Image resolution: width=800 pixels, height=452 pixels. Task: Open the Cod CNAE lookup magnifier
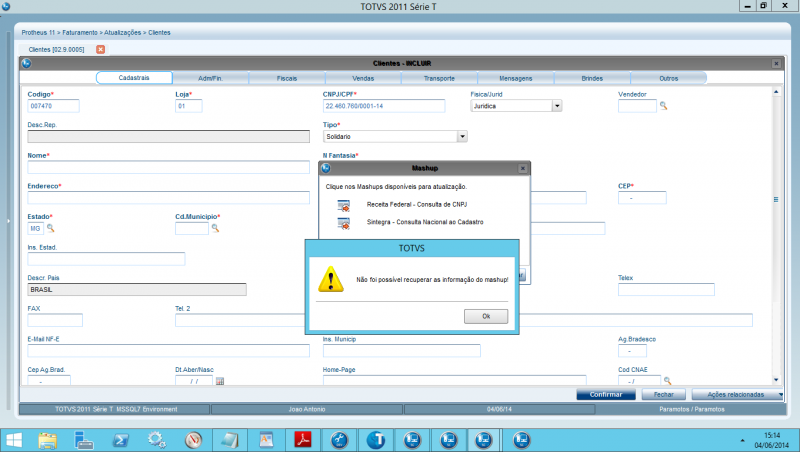click(x=667, y=381)
